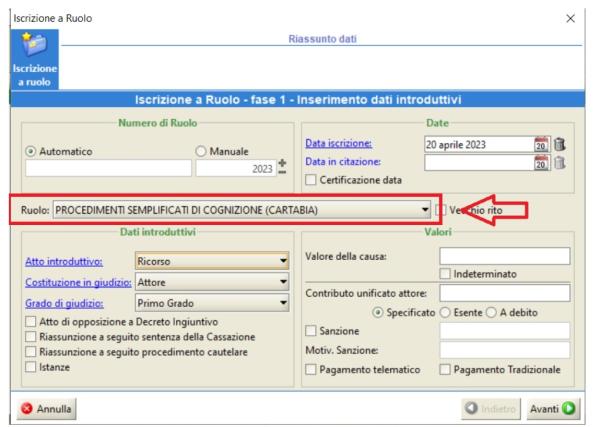Open Grado di giudizio dropdown showing Primo Grado
600x427 pixels.
[212, 303]
